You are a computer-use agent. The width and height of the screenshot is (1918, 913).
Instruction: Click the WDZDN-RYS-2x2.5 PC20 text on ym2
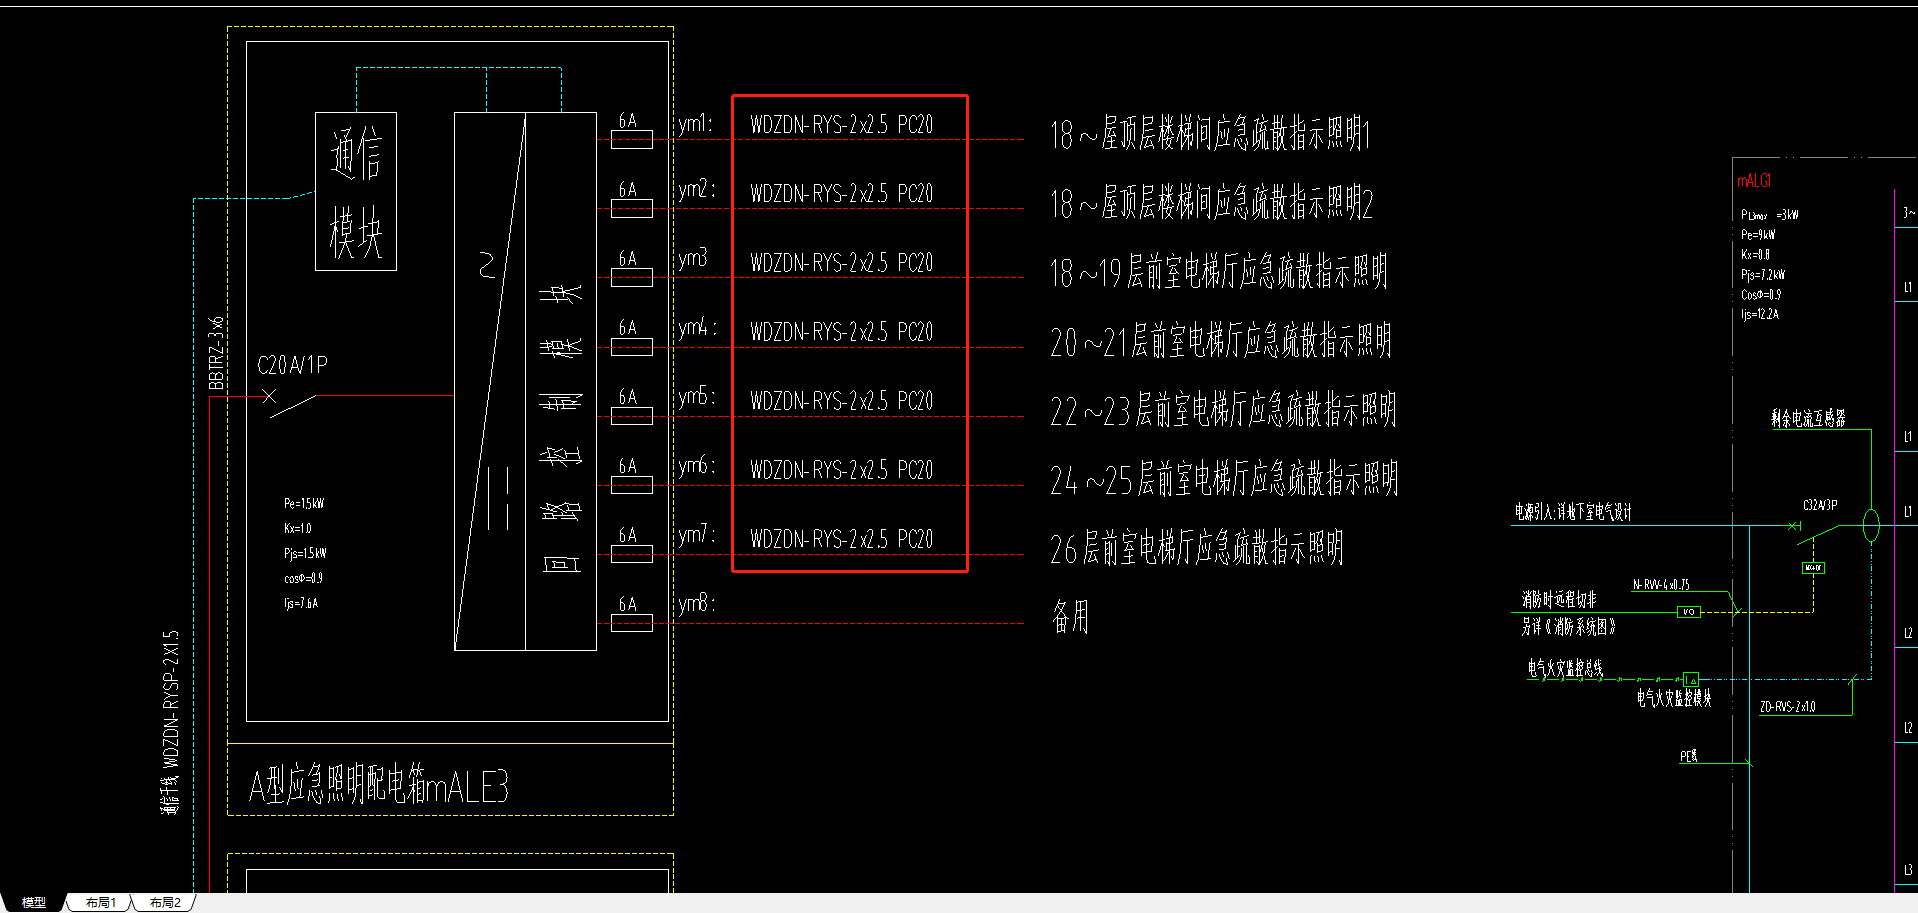click(841, 194)
